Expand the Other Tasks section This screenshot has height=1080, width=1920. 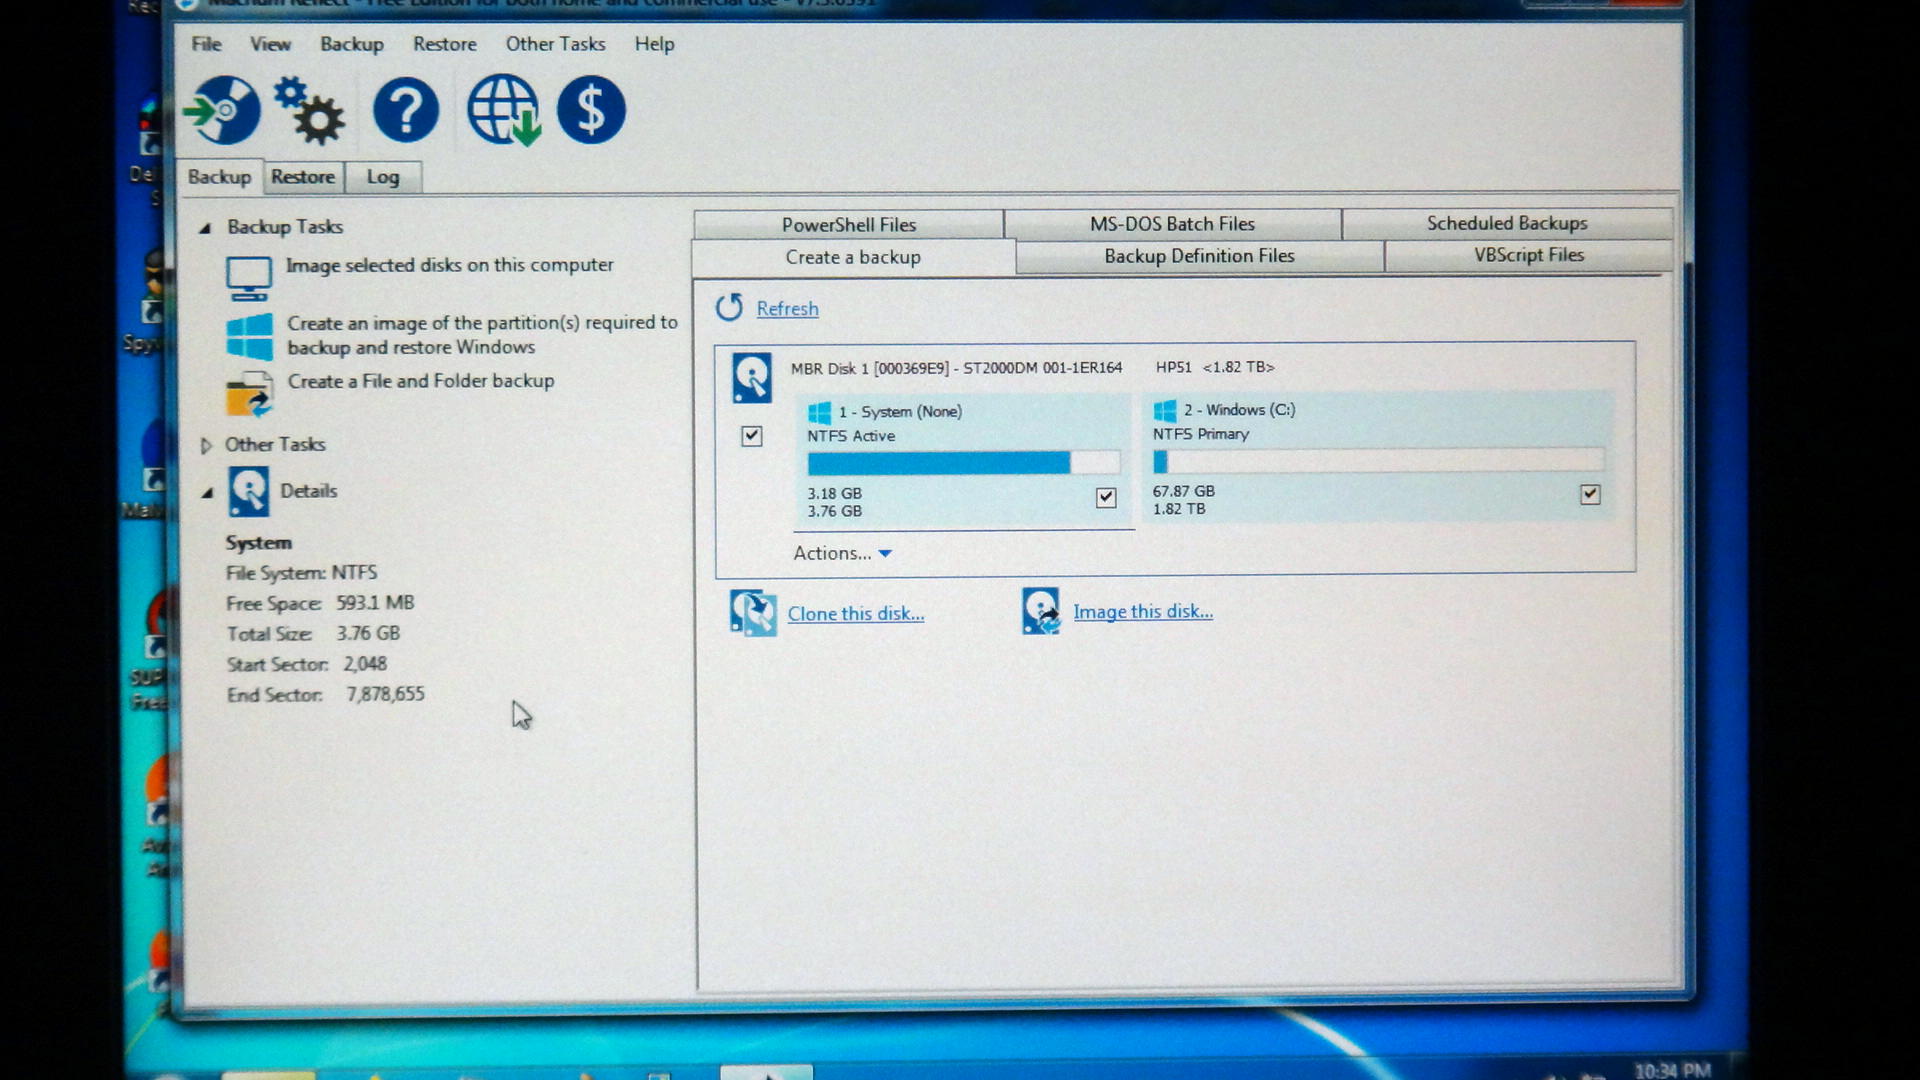[206, 445]
